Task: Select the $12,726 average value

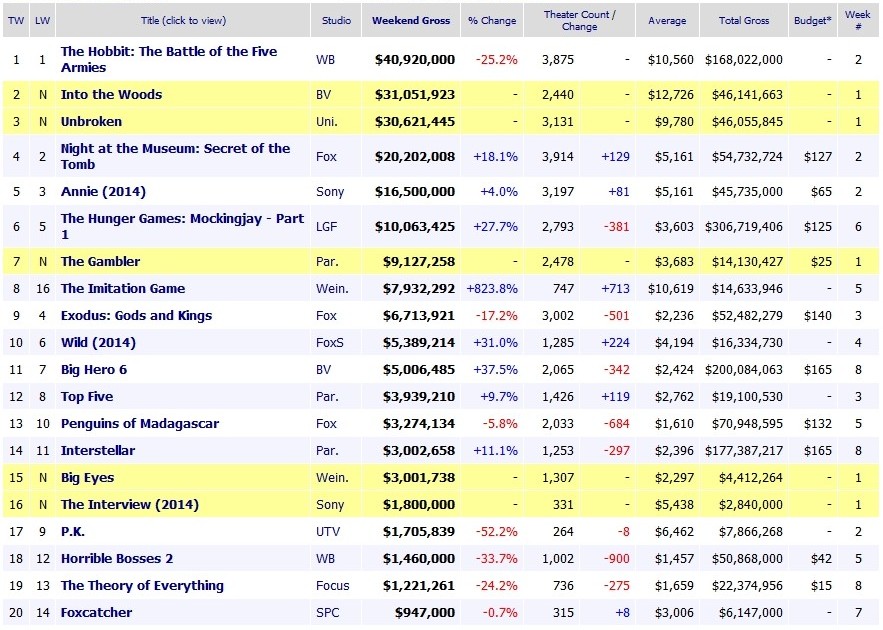Action: [671, 95]
